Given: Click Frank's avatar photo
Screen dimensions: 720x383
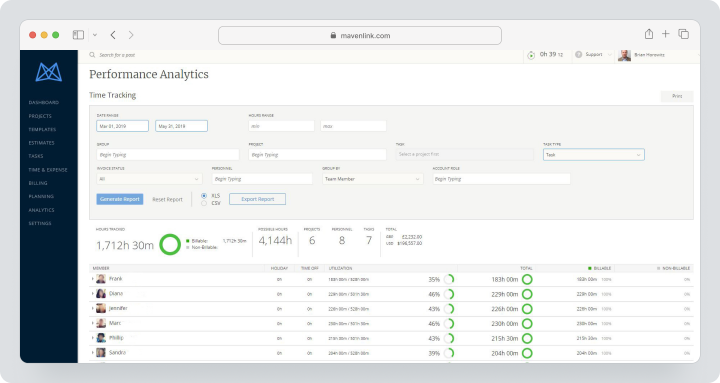Looking at the screenshot, I should point(101,279).
